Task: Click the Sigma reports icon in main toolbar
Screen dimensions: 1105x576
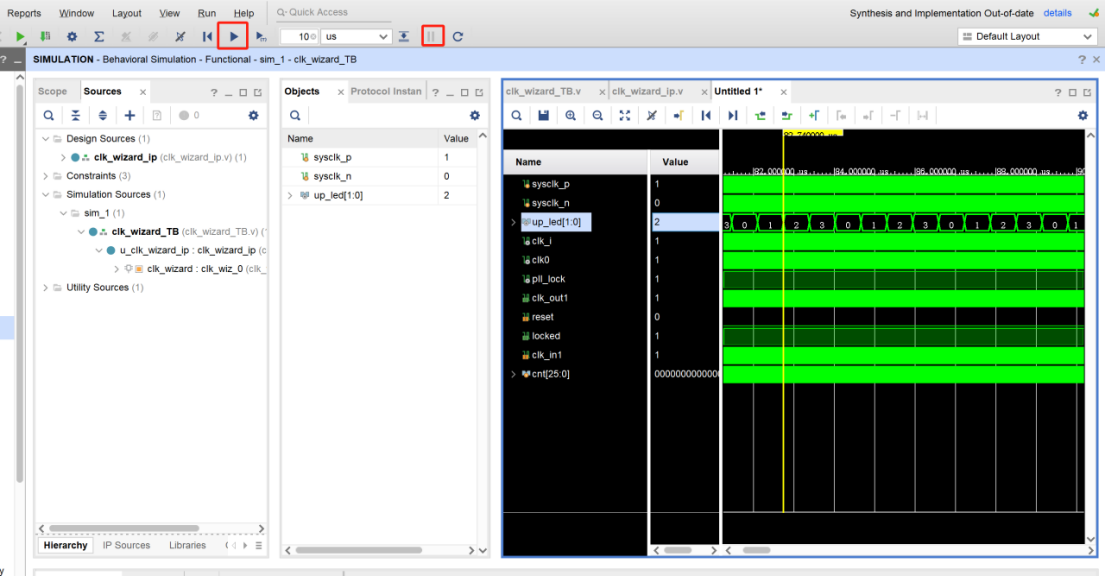Action: pos(99,37)
